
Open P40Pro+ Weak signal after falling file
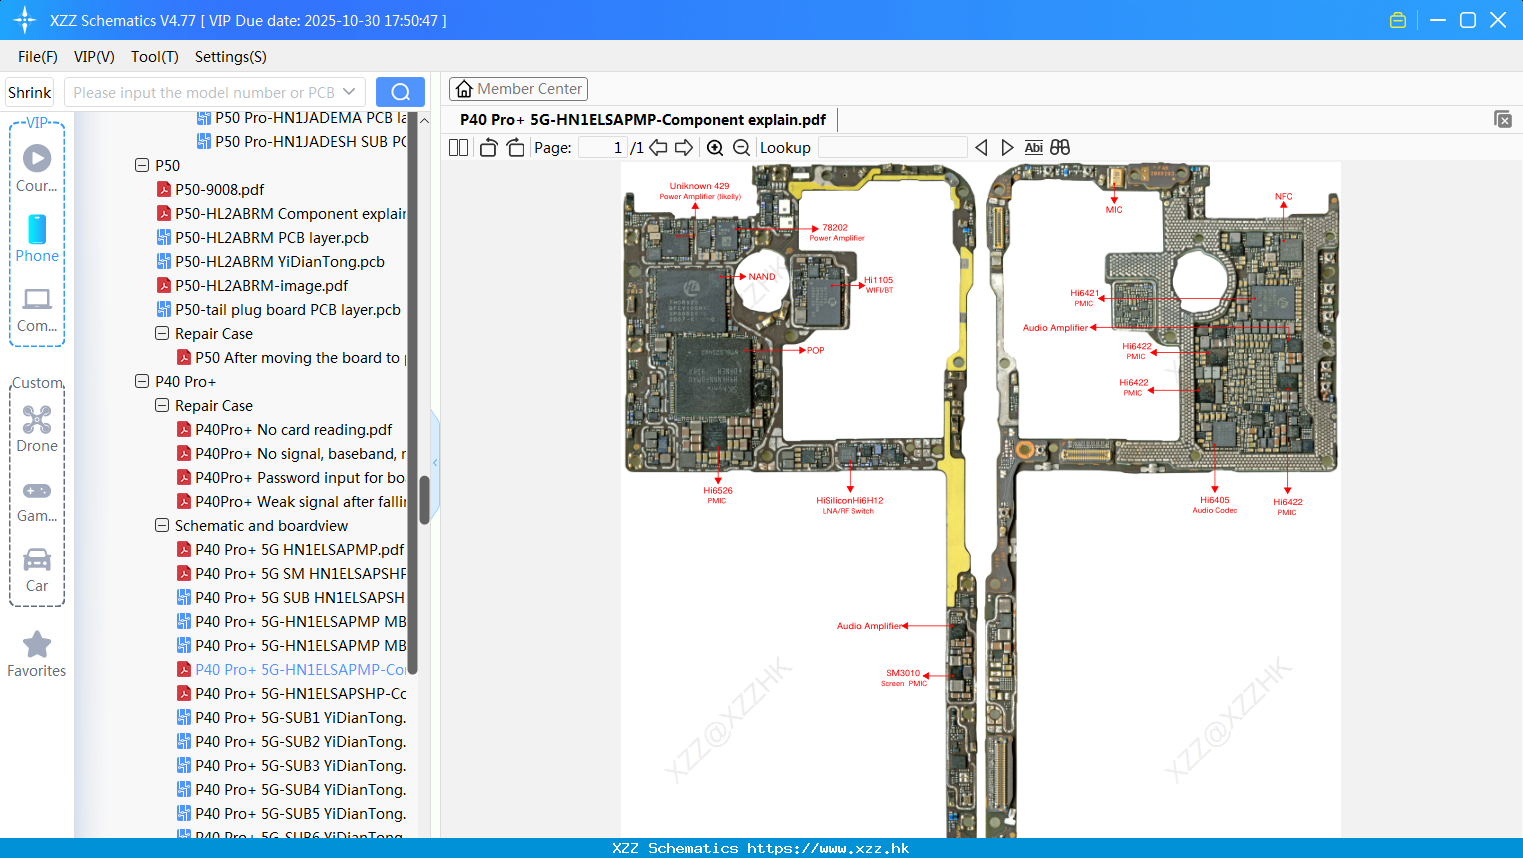tap(292, 501)
